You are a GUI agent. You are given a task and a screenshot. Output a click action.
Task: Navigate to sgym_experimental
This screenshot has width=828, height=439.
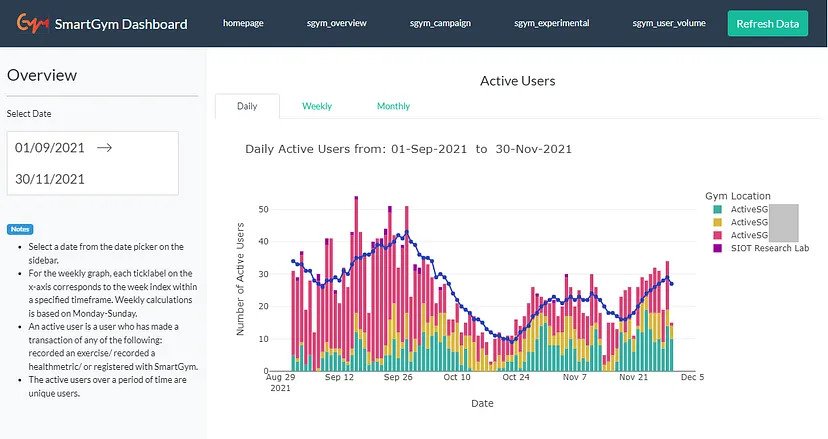pyautogui.click(x=551, y=22)
